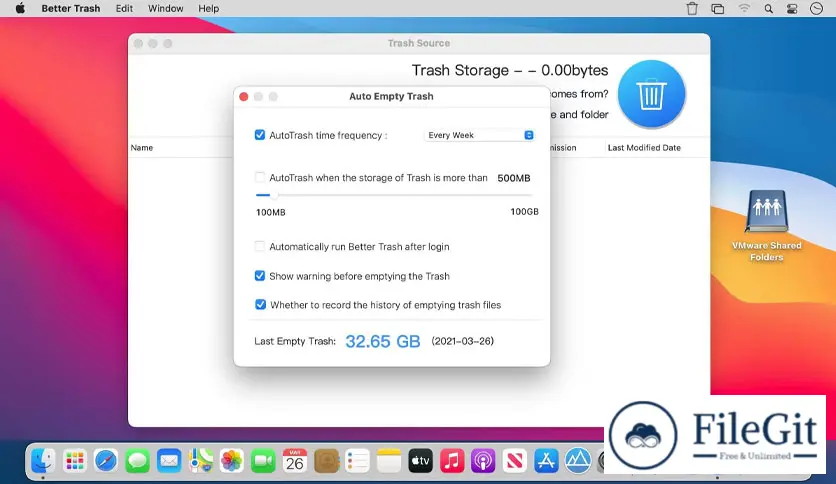The image size is (836, 484).
Task: Click the large blue trash can icon
Action: coord(651,94)
